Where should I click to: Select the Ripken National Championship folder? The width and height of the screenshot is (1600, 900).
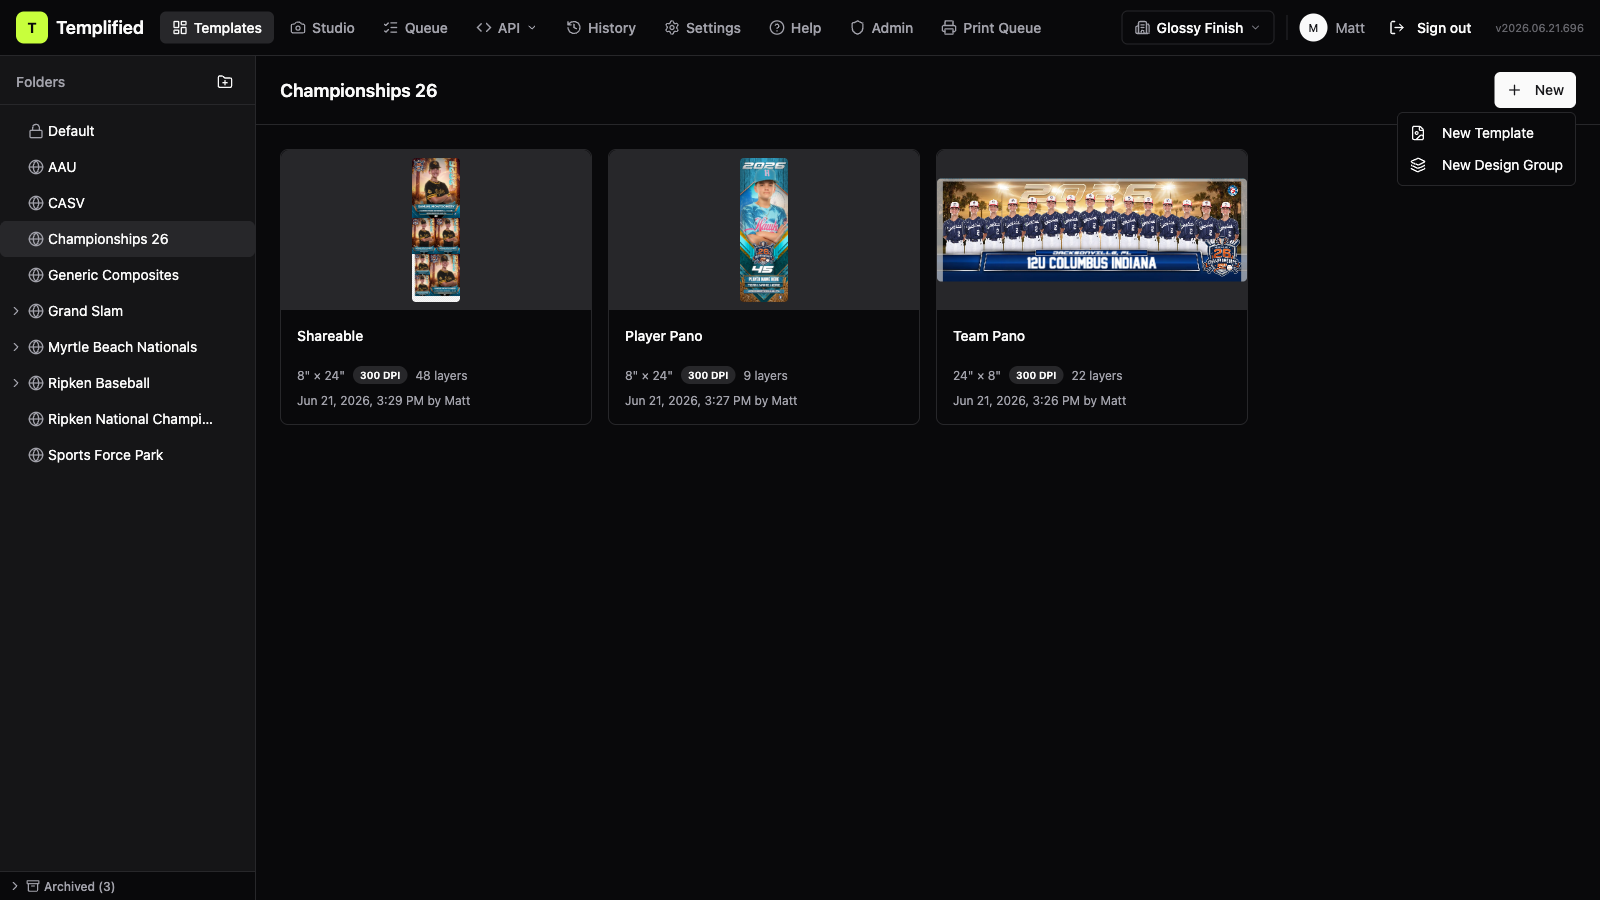tap(127, 419)
